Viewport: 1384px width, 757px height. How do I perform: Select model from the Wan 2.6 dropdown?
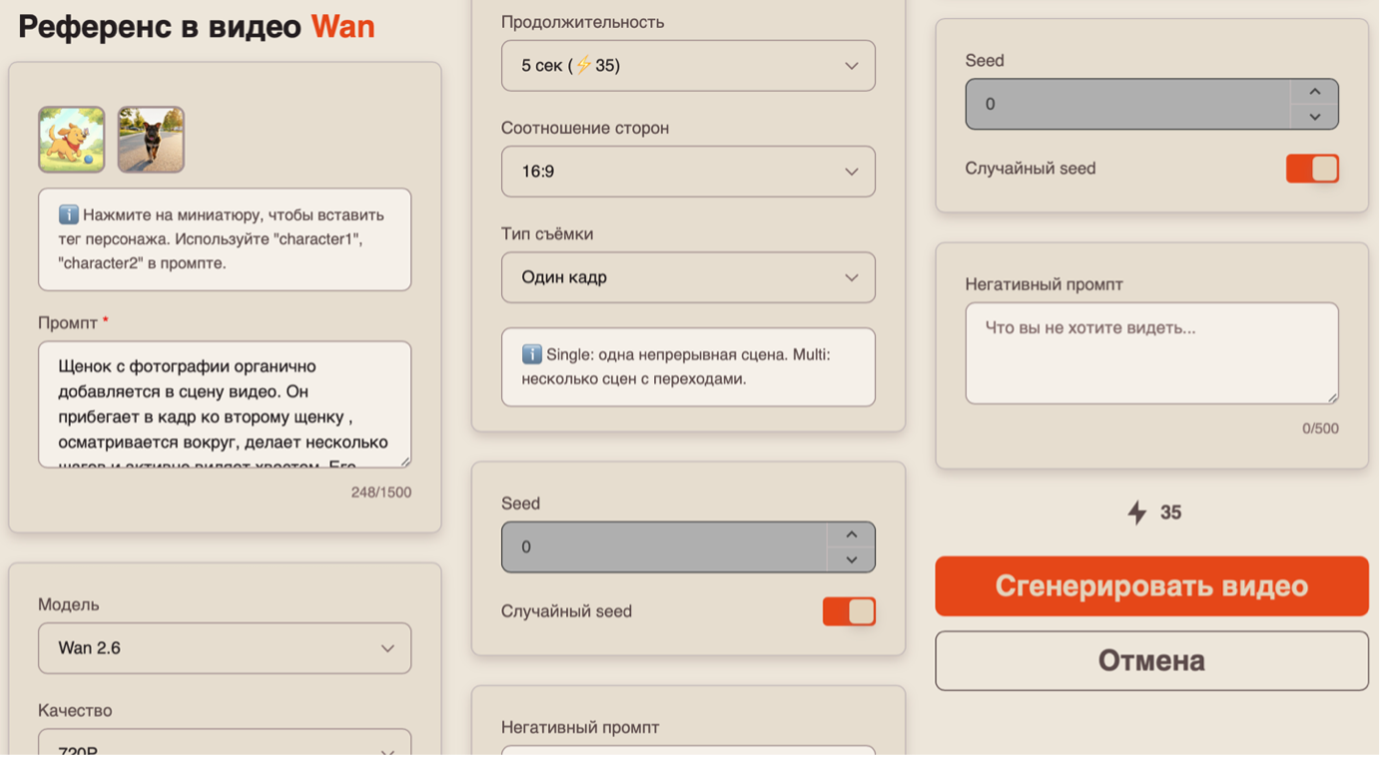click(224, 648)
